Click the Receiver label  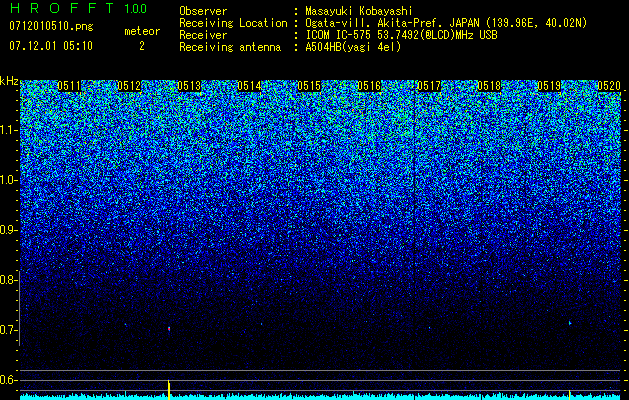203,35
